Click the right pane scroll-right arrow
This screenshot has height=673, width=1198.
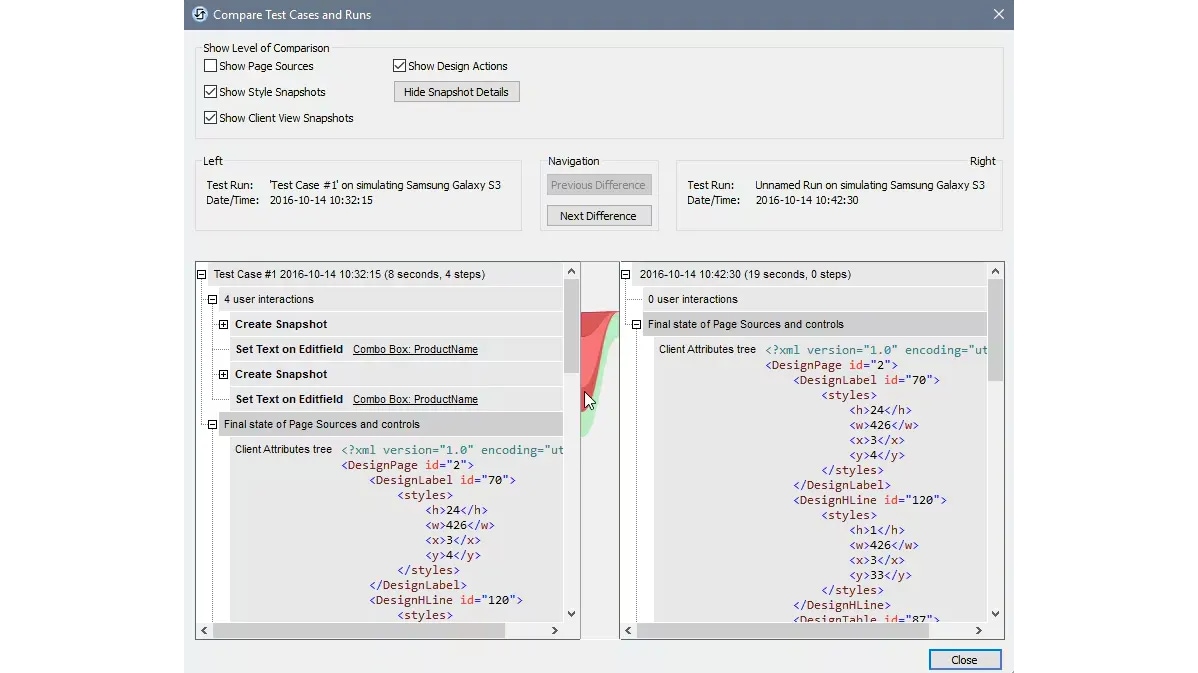(x=979, y=631)
